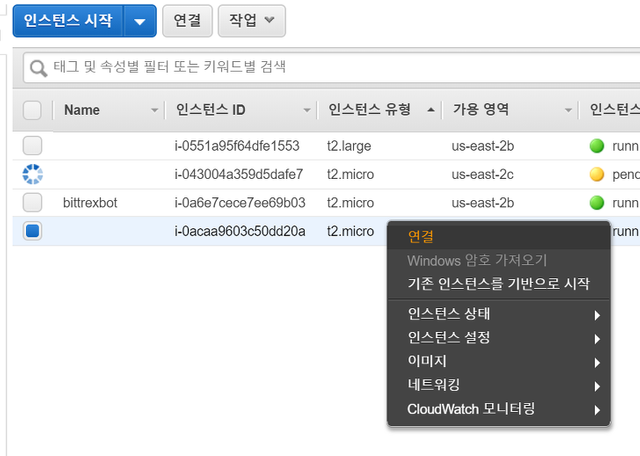
Task: Expand 이미지 submenu
Action: pyautogui.click(x=499, y=361)
